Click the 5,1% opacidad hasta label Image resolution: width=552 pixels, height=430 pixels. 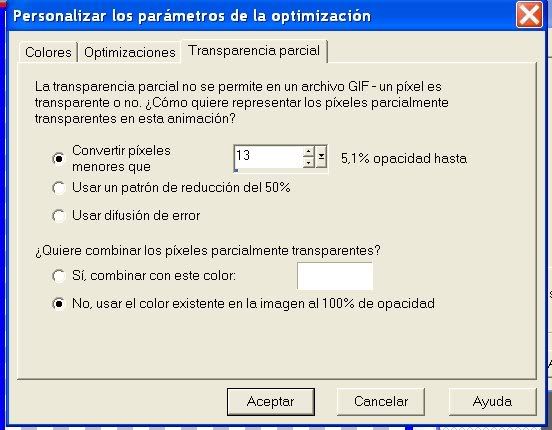coord(404,158)
